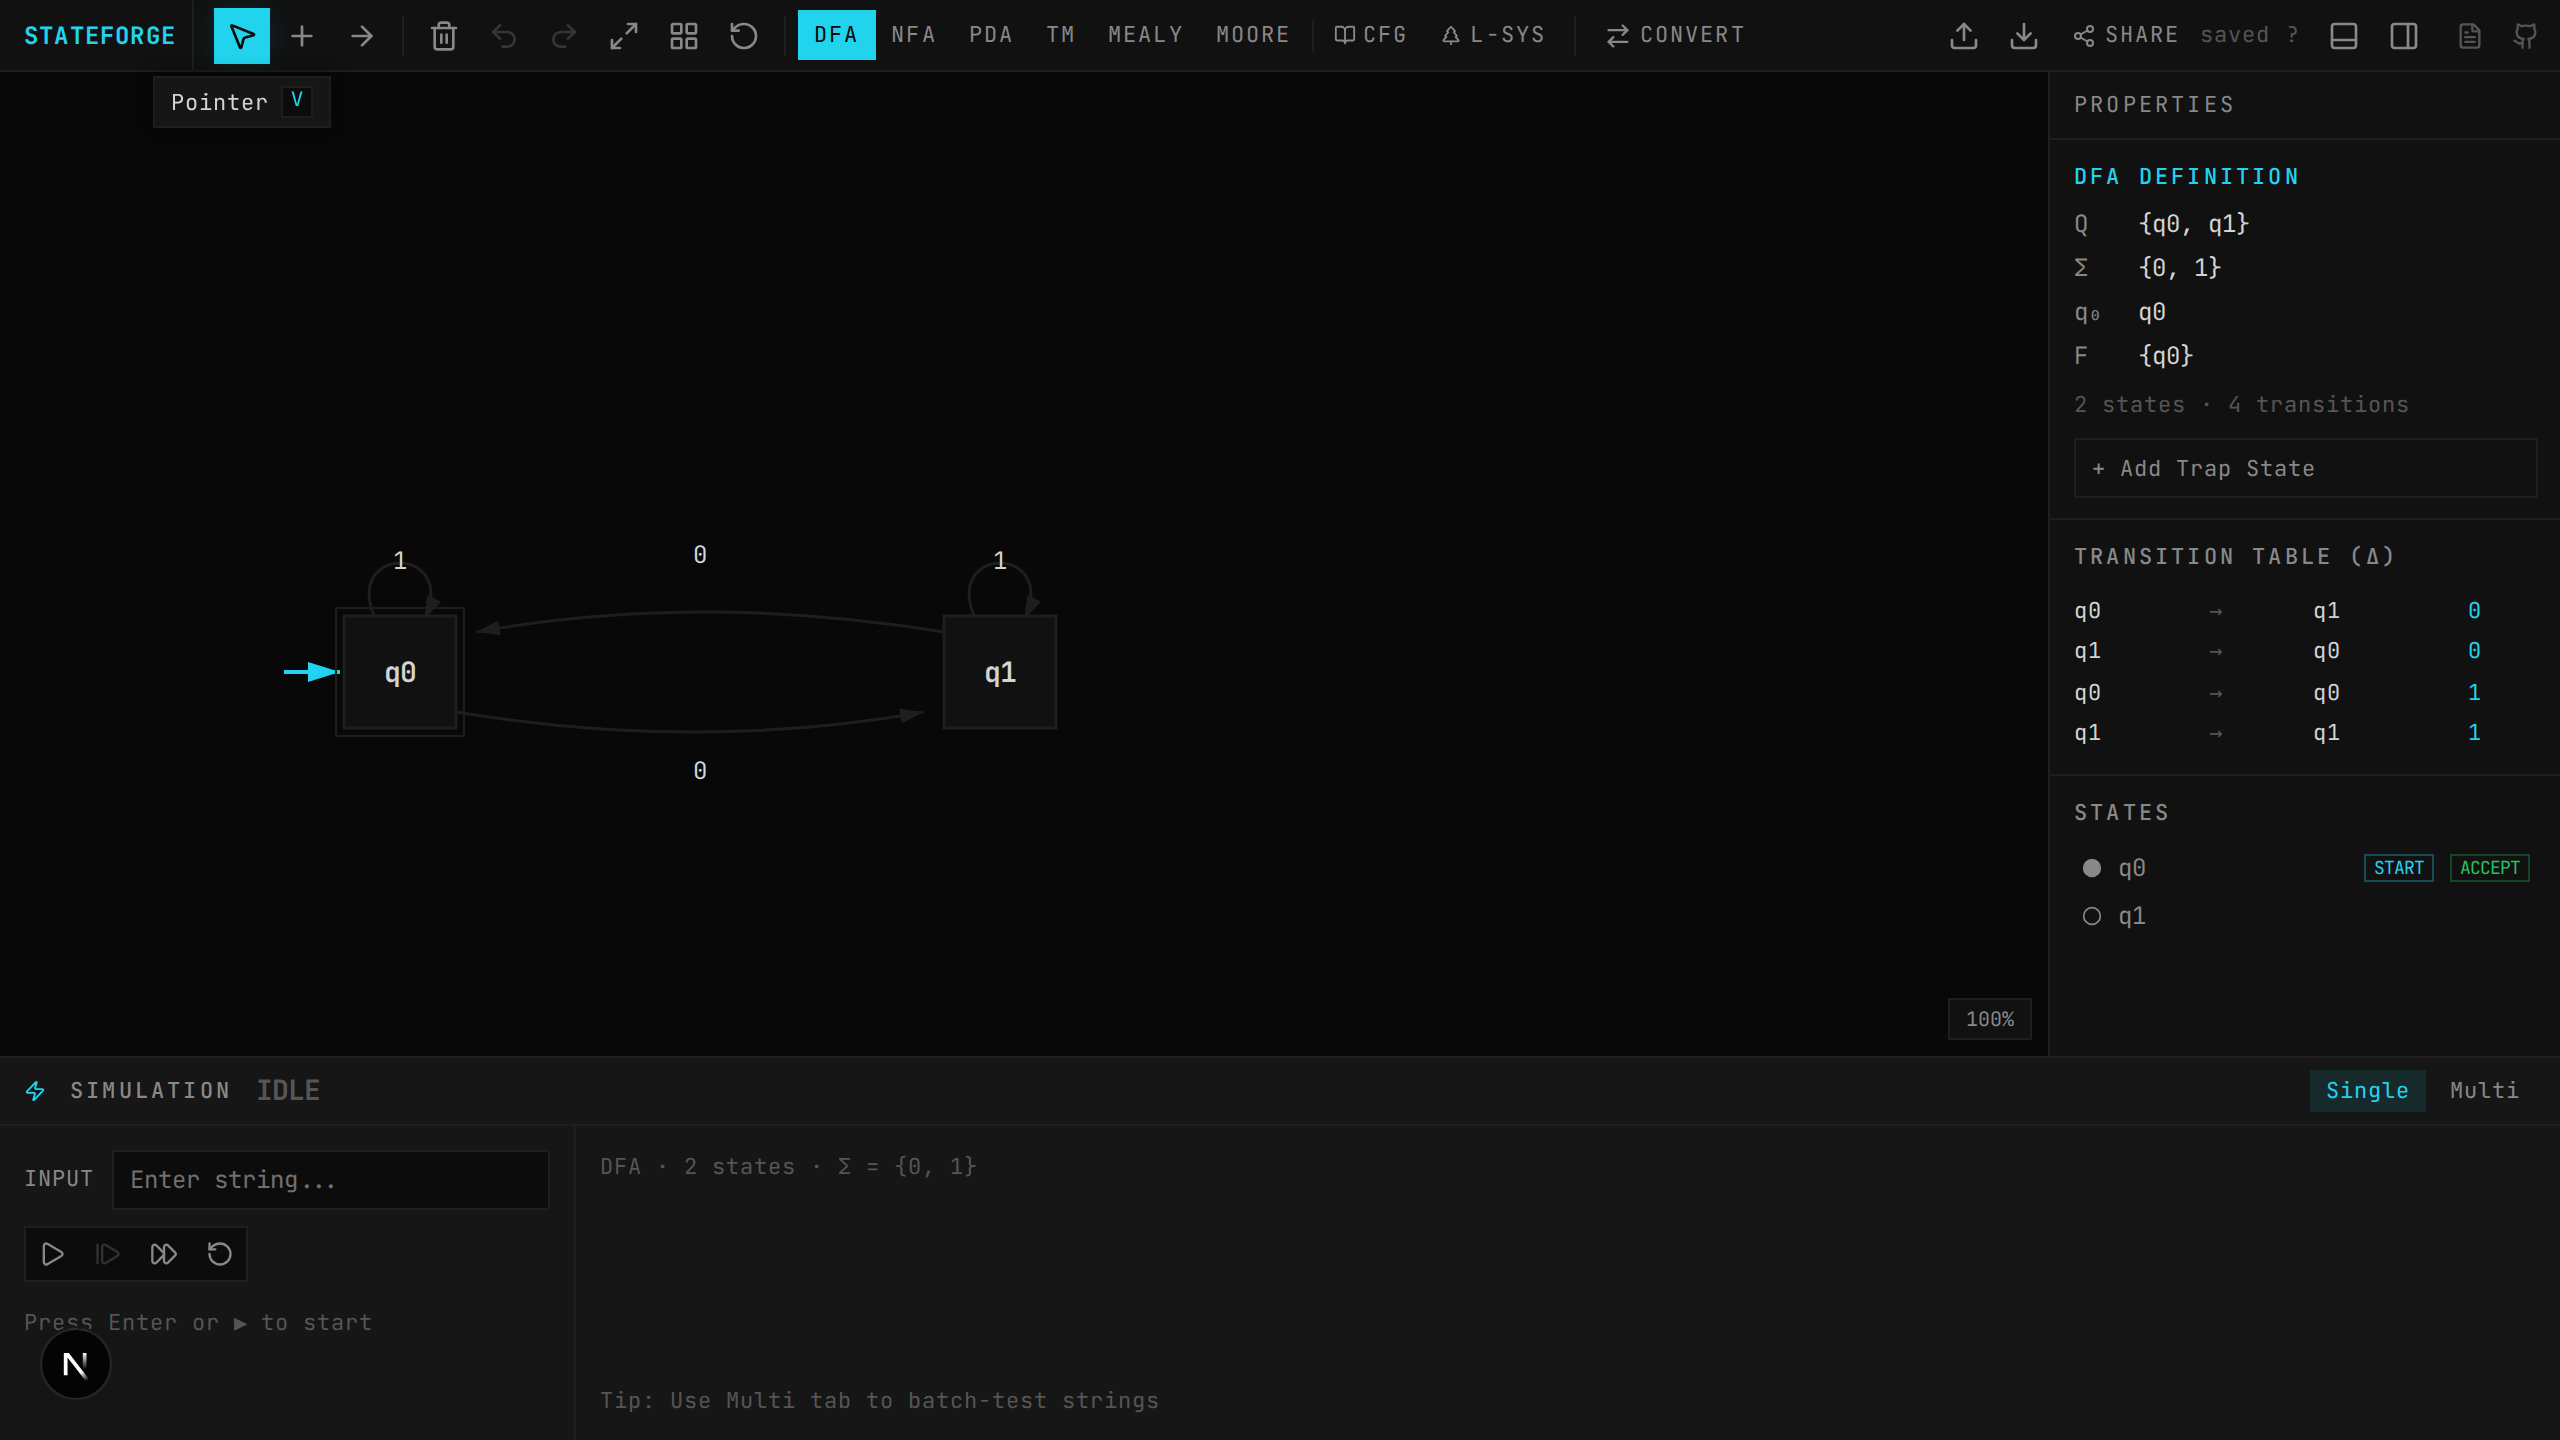Image resolution: width=2560 pixels, height=1440 pixels.
Task: Toggle ACCEPT status badge on q0
Action: click(x=2488, y=867)
